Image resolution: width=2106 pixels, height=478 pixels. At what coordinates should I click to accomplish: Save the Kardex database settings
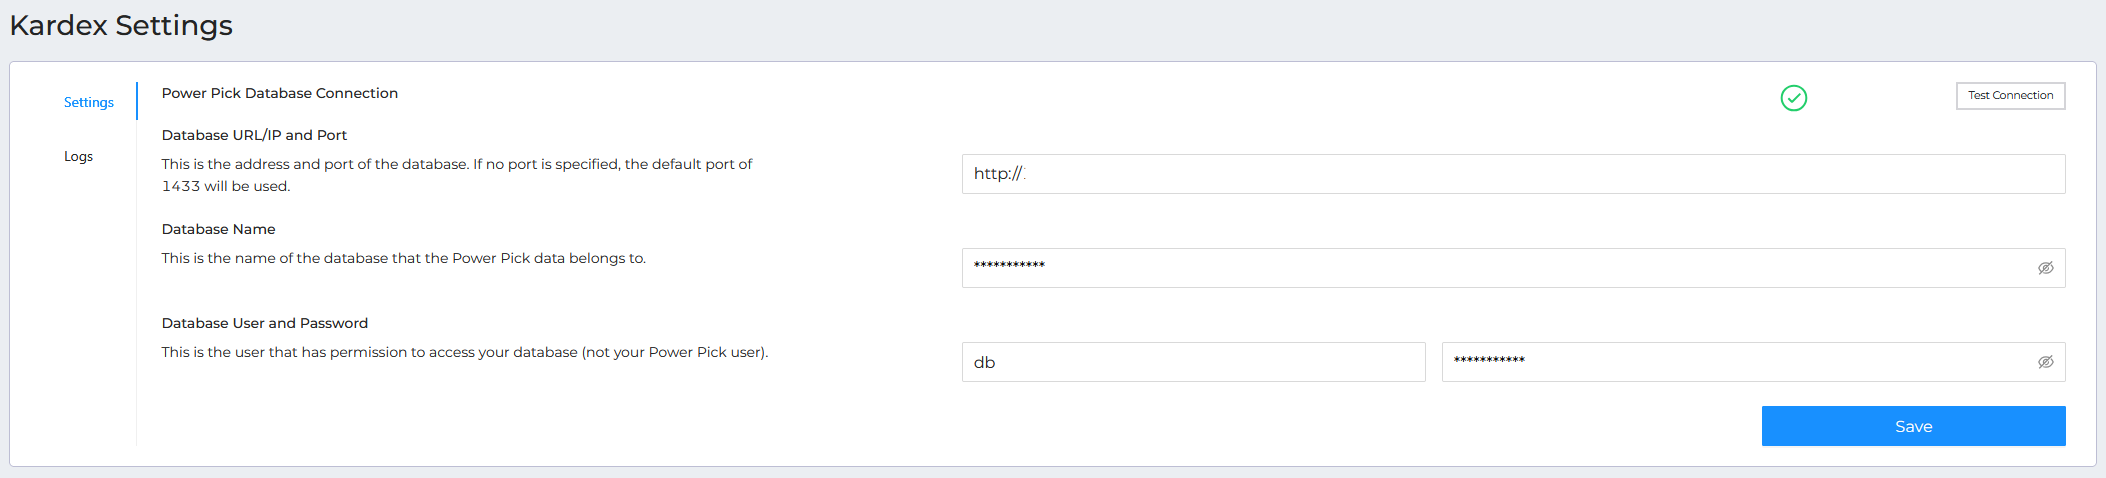tap(1913, 426)
